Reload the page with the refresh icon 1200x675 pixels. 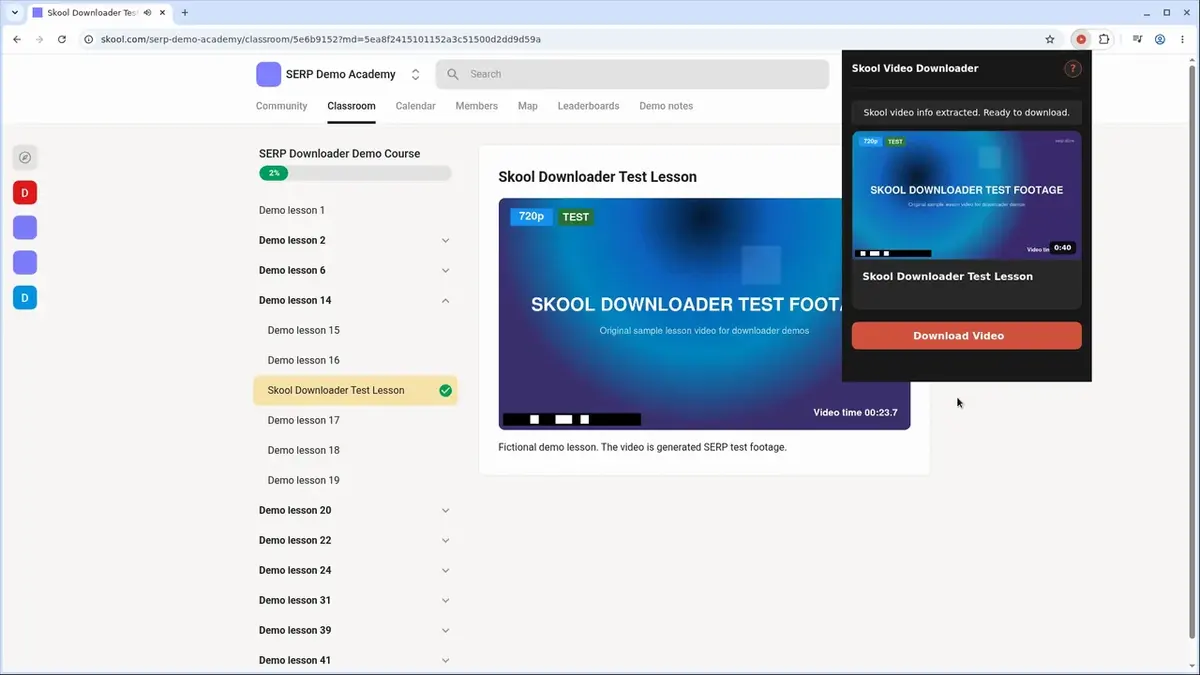(62, 39)
